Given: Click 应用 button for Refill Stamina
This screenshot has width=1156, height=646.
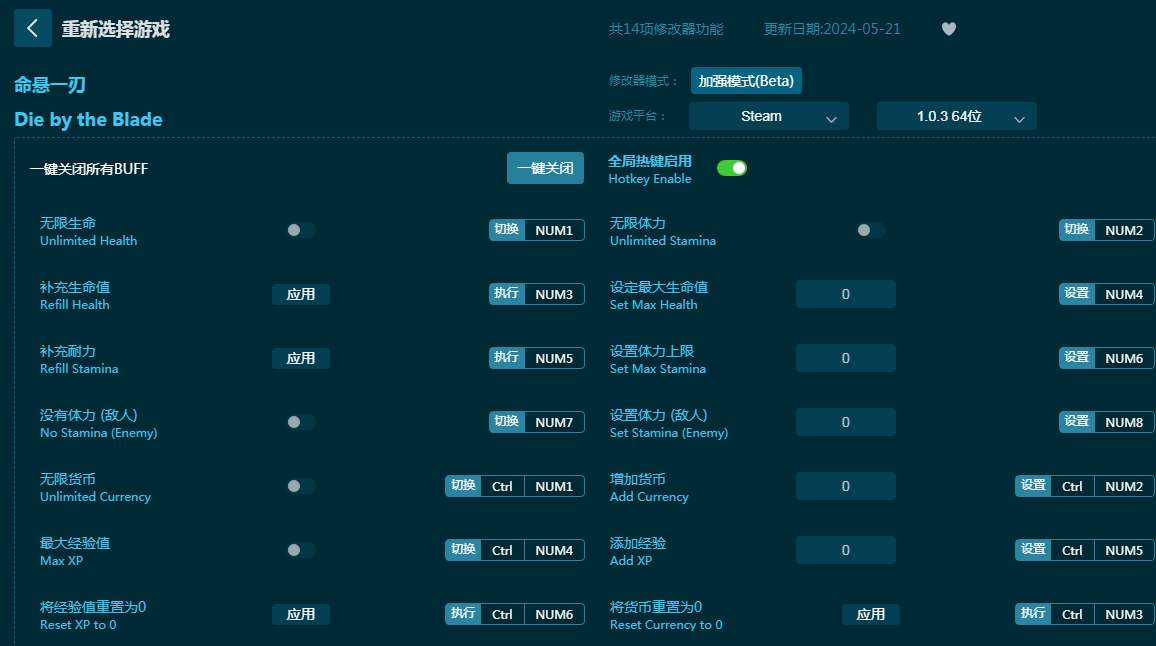Looking at the screenshot, I should point(301,358).
